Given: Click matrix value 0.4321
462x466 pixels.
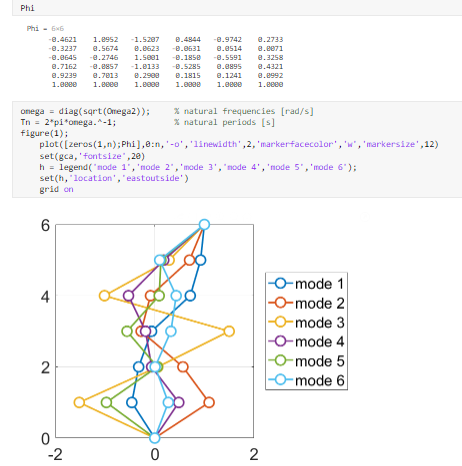Looking at the screenshot, I should pyautogui.click(x=270, y=66).
